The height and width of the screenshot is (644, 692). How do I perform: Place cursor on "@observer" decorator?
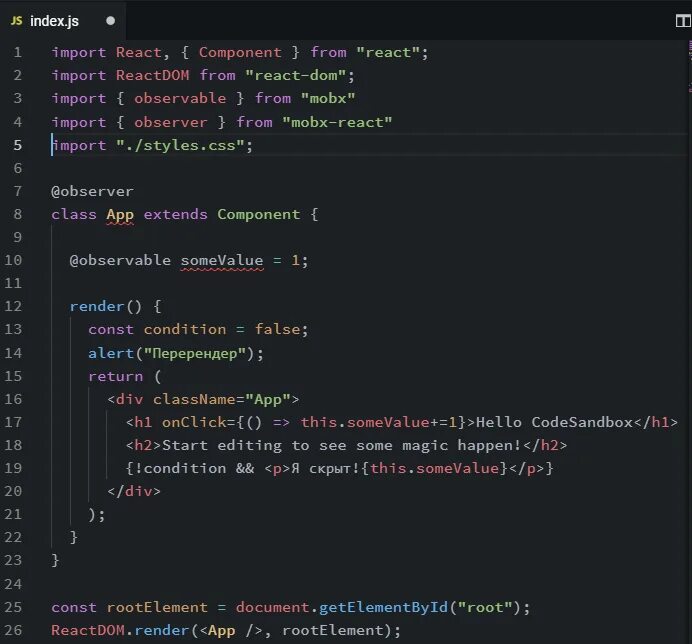coord(92,192)
